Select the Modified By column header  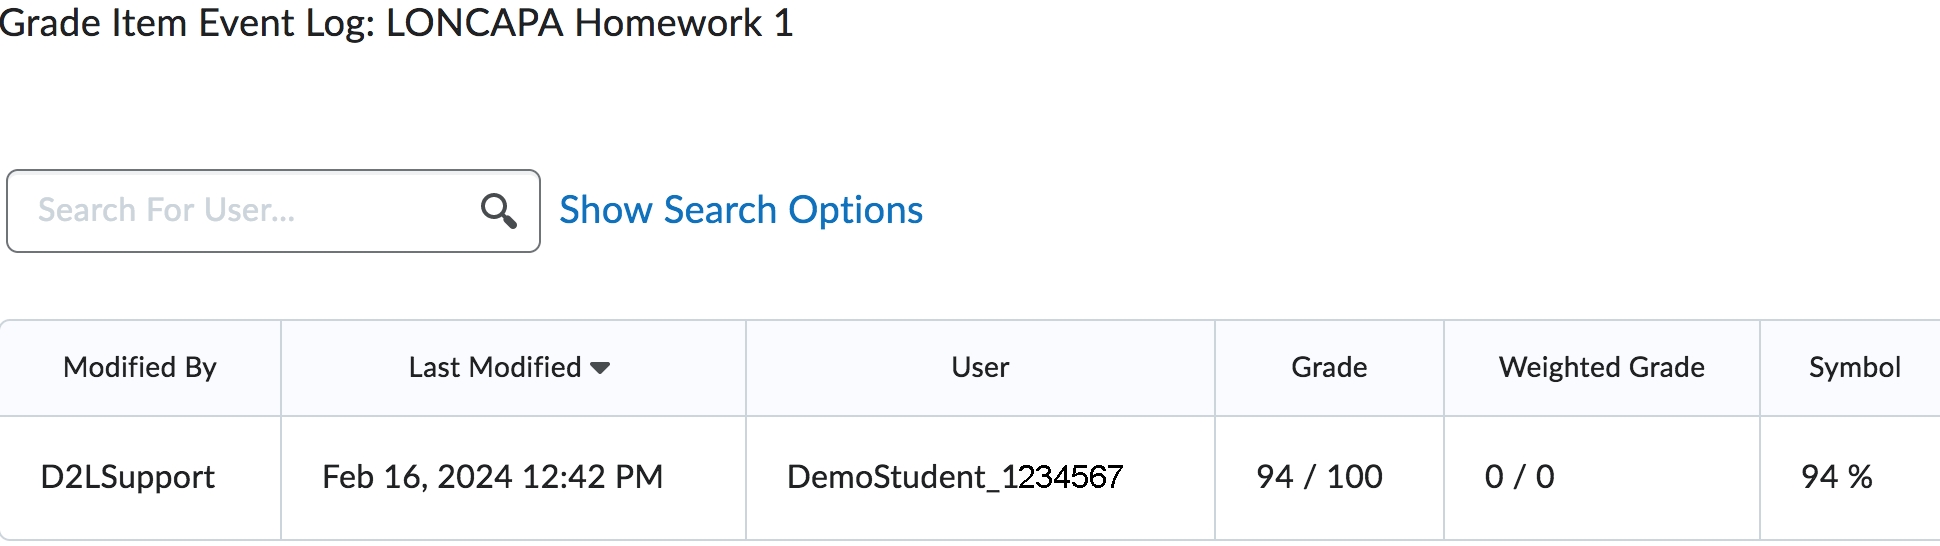(140, 367)
